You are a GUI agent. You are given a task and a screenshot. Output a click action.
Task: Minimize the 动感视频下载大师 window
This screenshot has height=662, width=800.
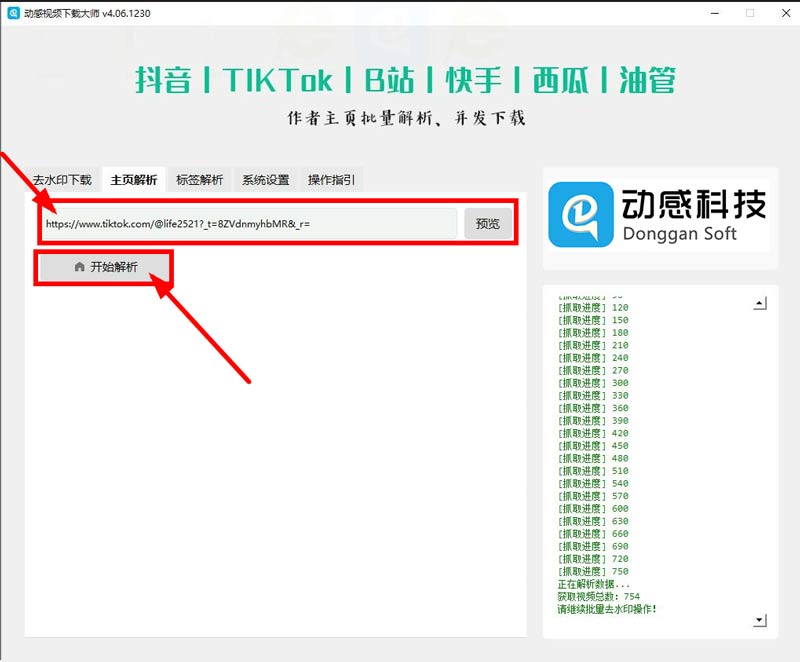pos(715,13)
